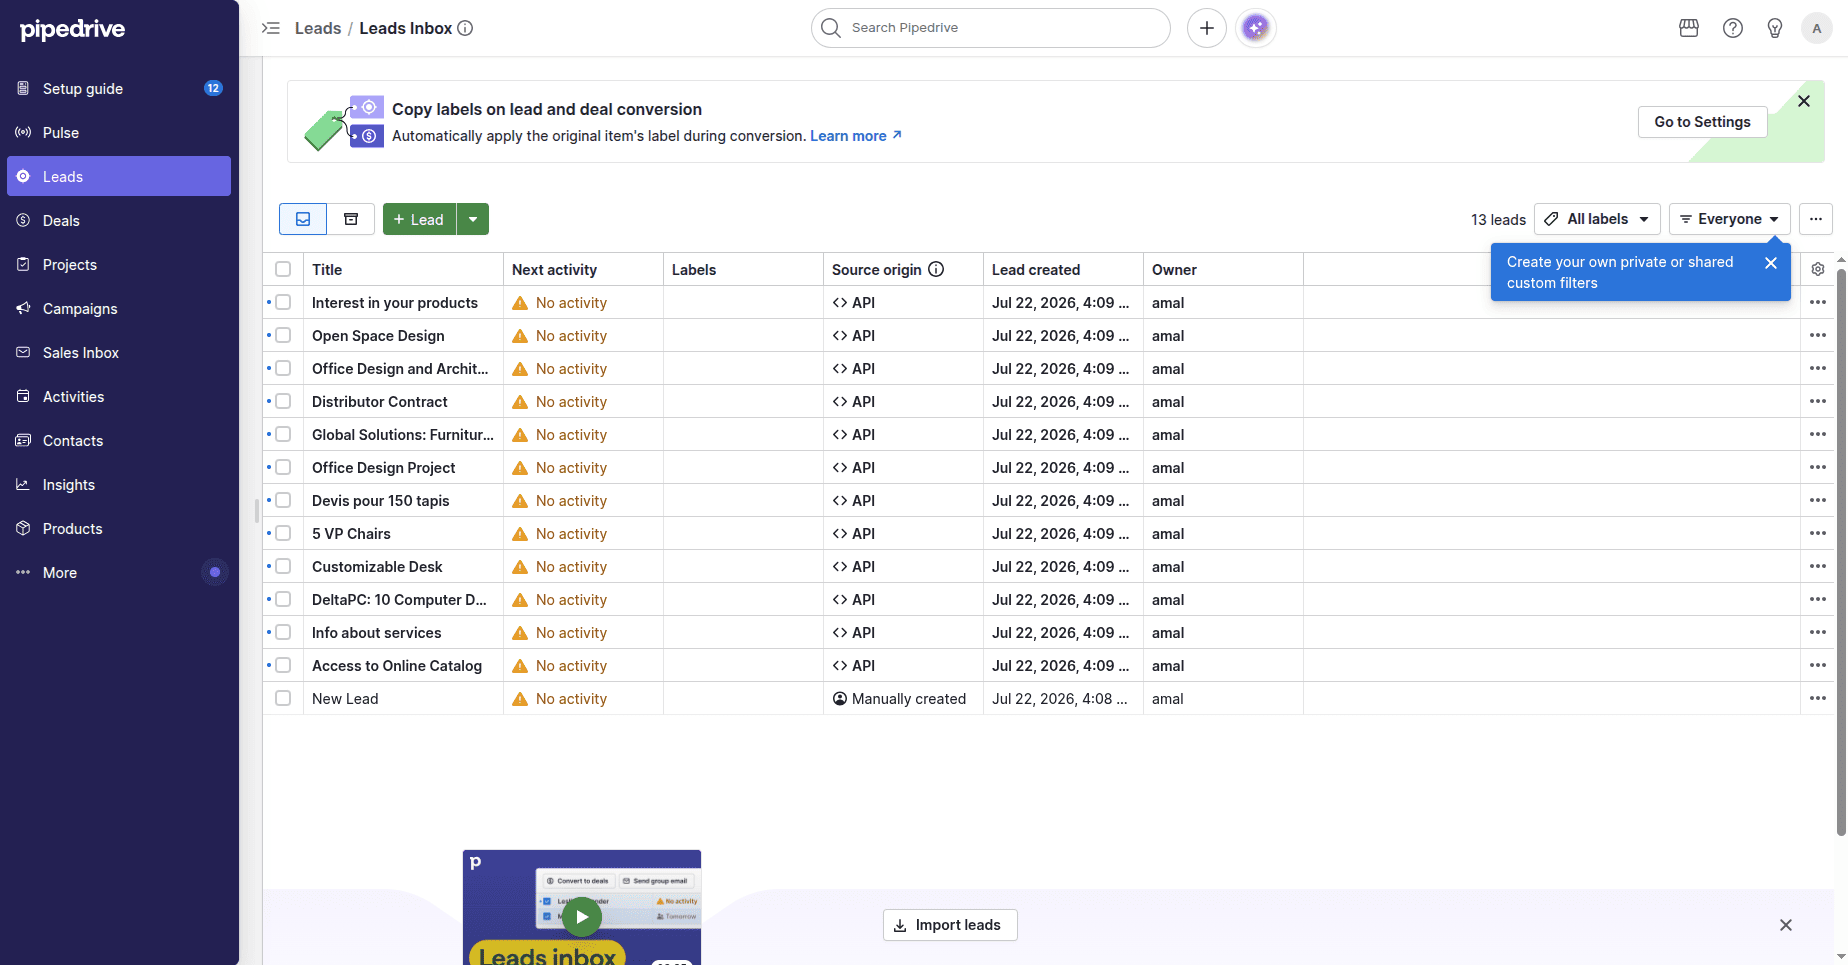Click the vertical scrollbar of leads list
Image resolution: width=1848 pixels, height=965 pixels.
coord(1841,550)
